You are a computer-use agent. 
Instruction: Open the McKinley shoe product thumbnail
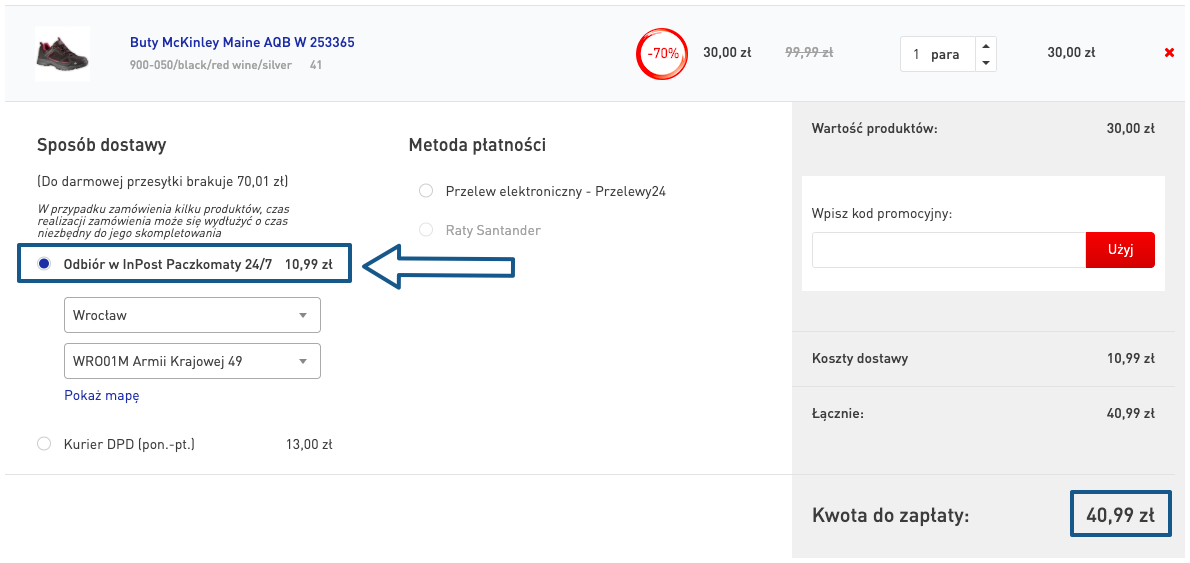click(62, 53)
